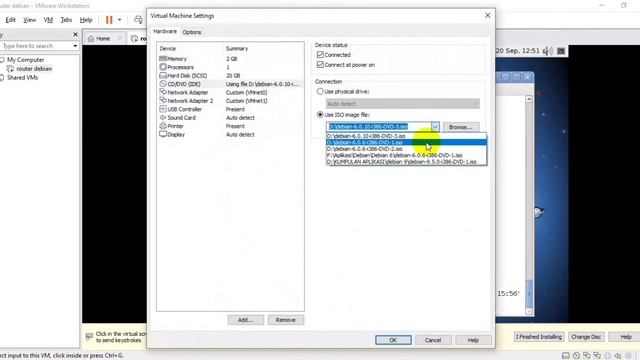640x360 pixels.
Task: Switch to the Hardware tab
Action: click(x=165, y=31)
